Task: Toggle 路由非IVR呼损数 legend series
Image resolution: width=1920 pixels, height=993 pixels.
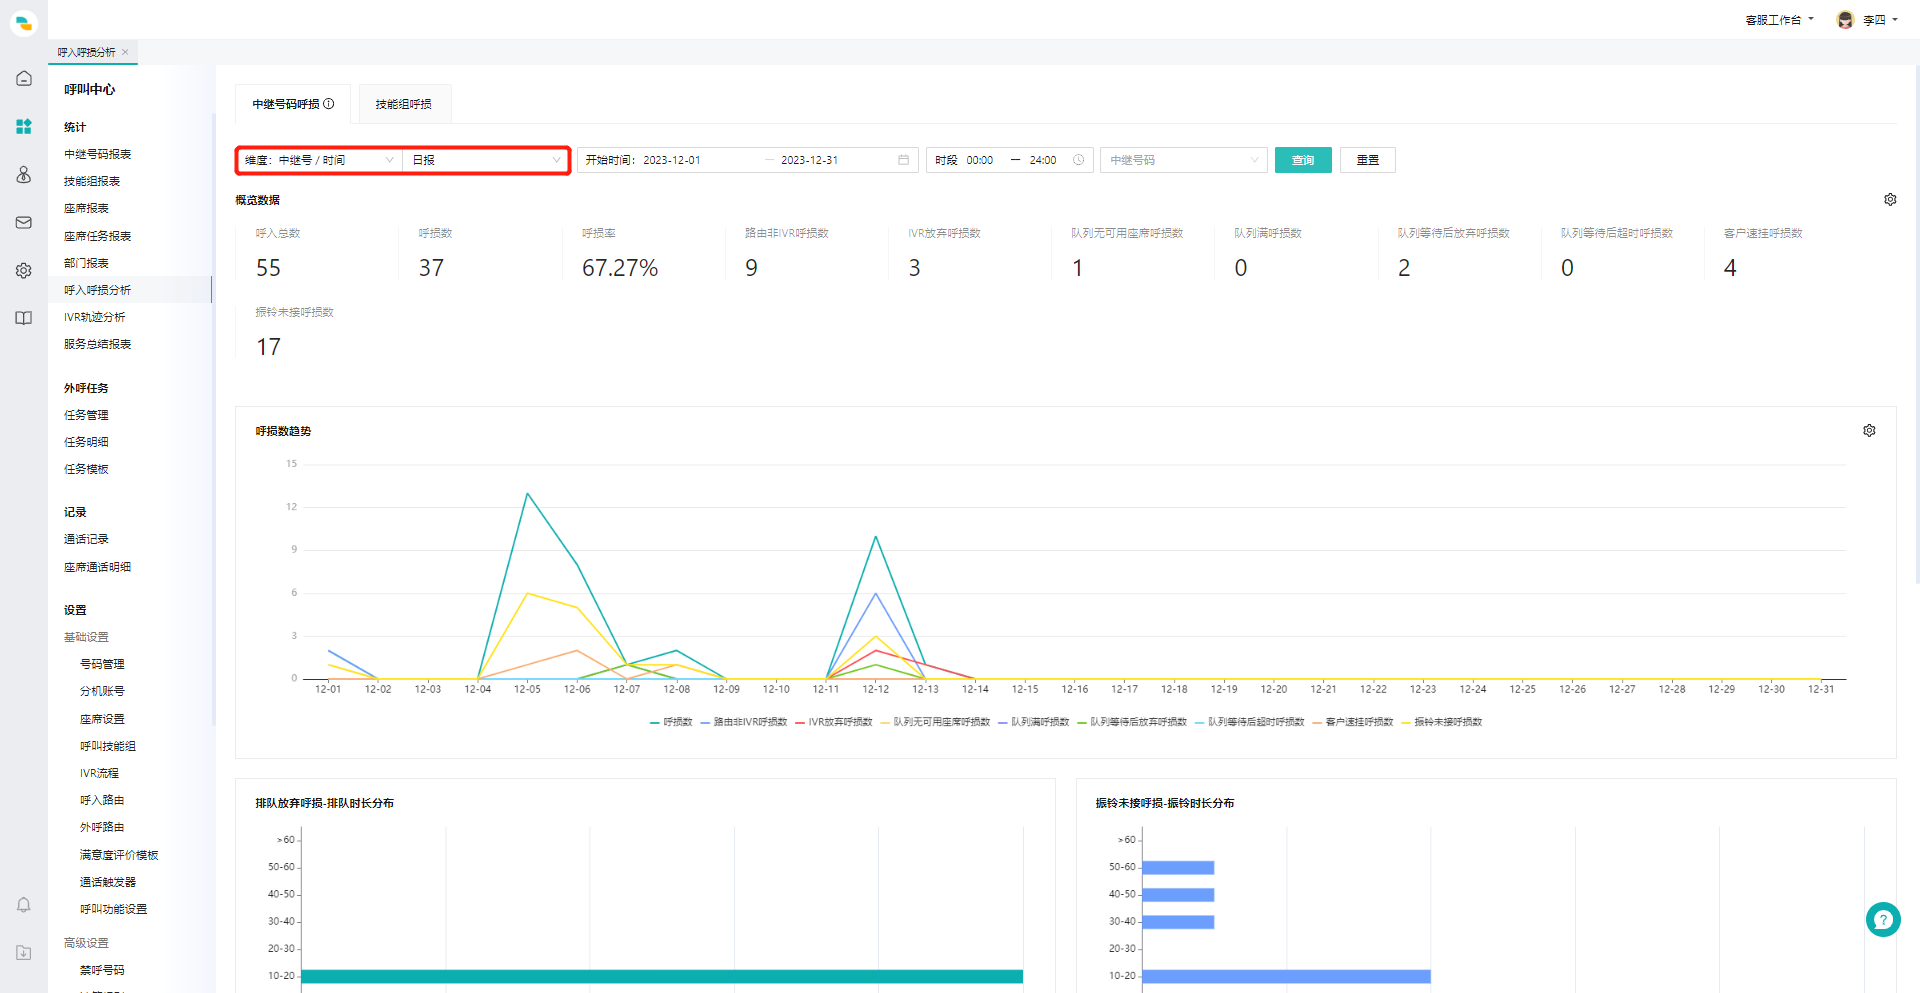Action: click(744, 722)
